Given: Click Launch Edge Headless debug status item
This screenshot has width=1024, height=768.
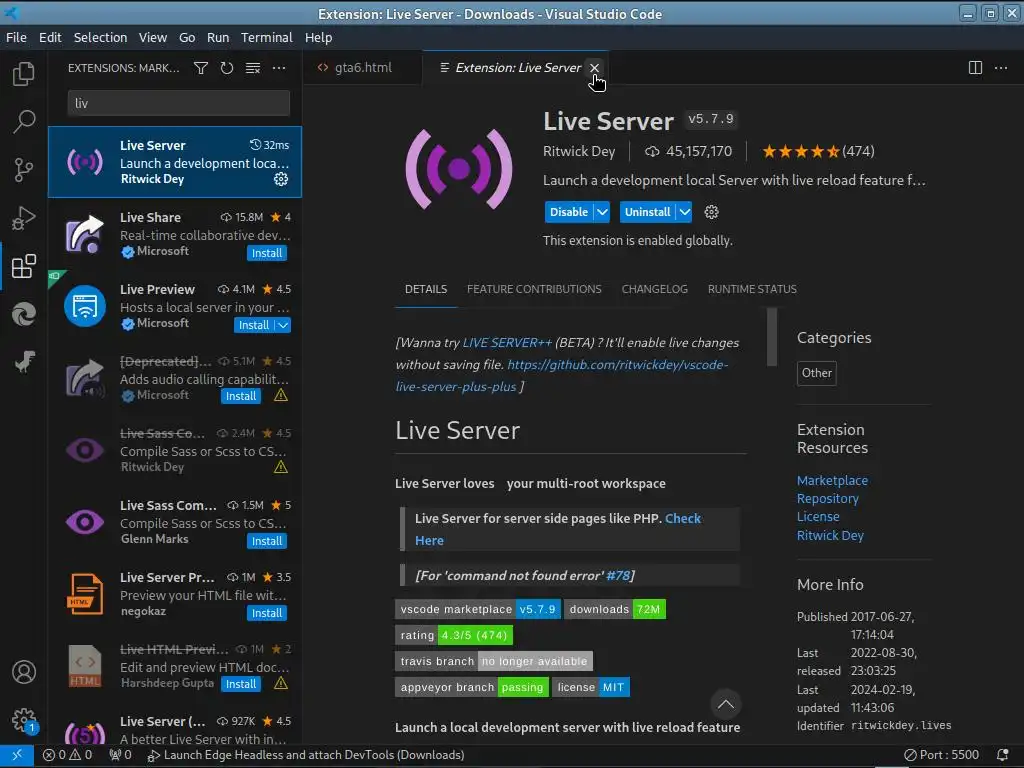Looking at the screenshot, I should coord(306,755).
